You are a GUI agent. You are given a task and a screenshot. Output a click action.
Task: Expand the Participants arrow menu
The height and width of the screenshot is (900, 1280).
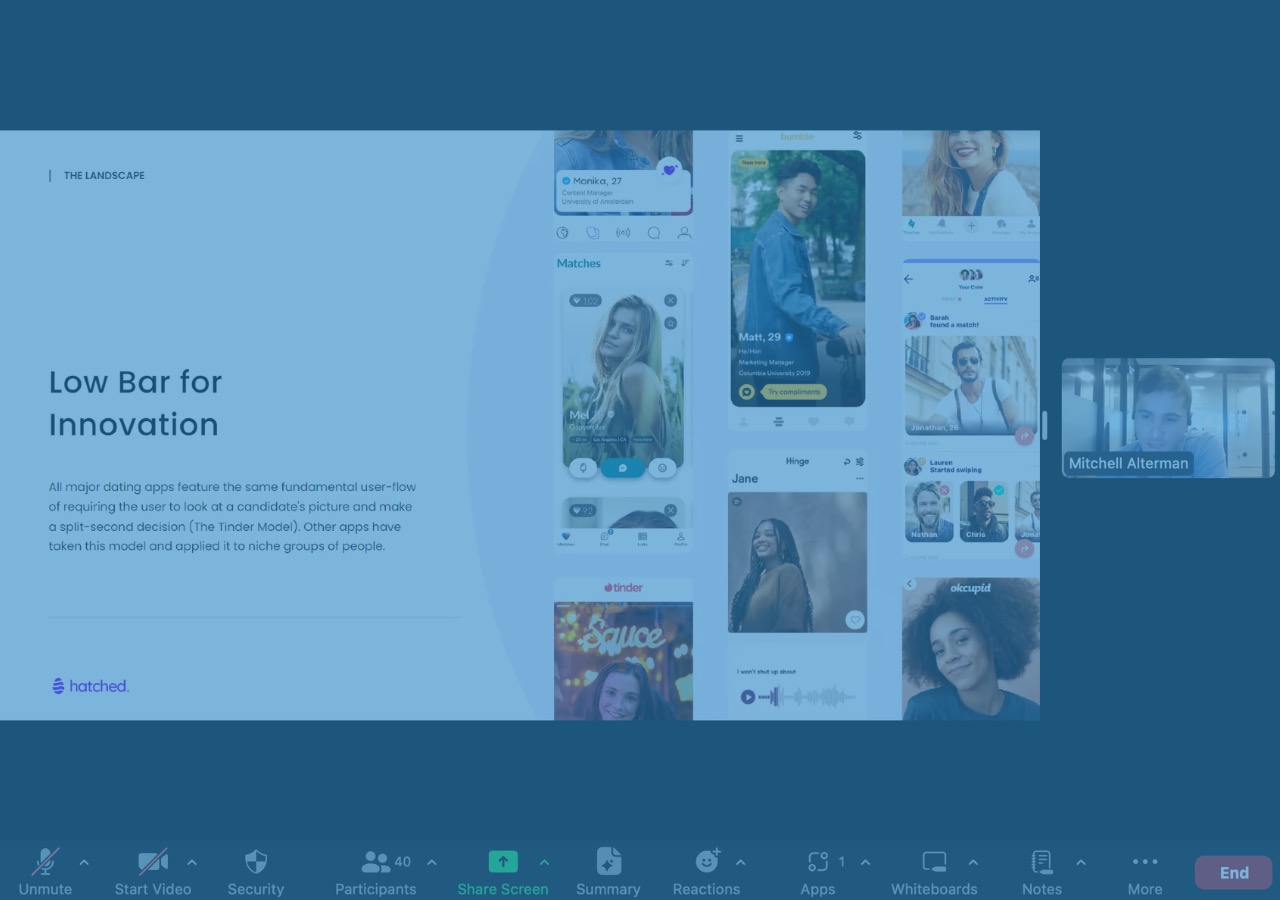point(432,862)
